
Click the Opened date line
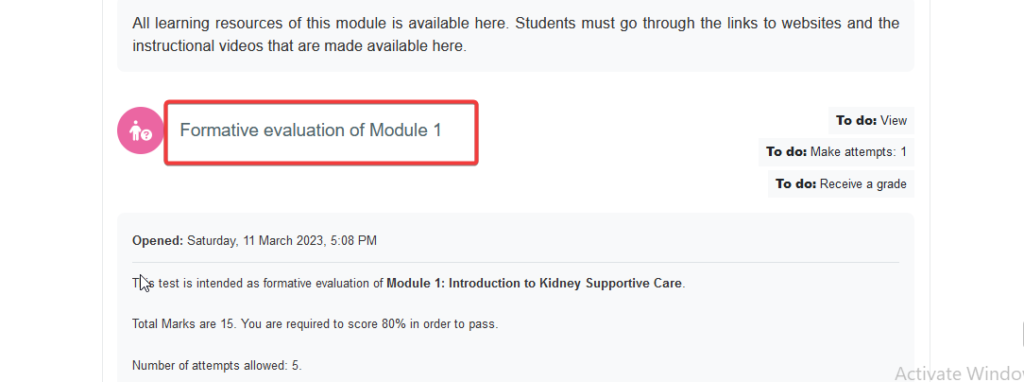point(254,240)
